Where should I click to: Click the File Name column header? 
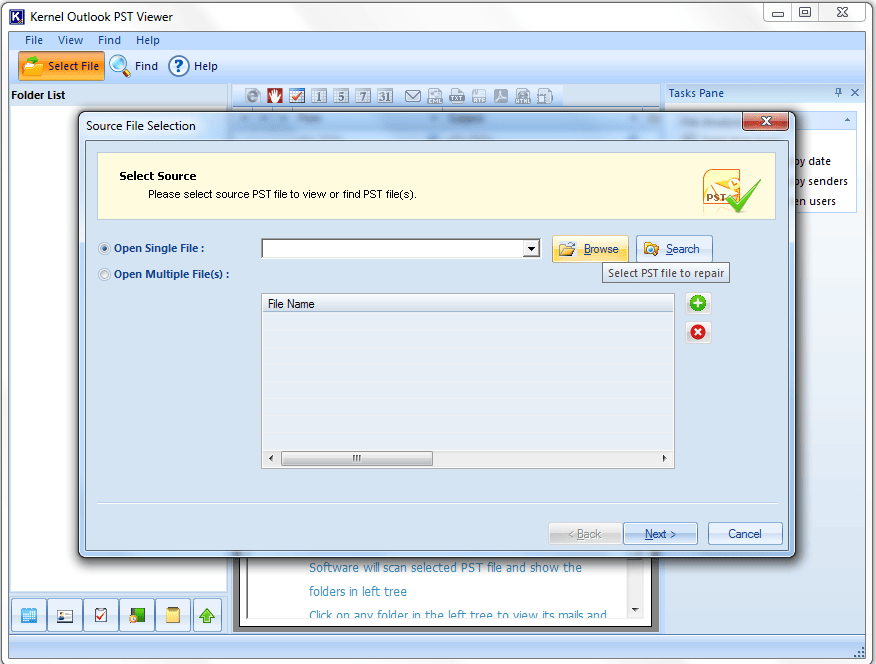[468, 304]
